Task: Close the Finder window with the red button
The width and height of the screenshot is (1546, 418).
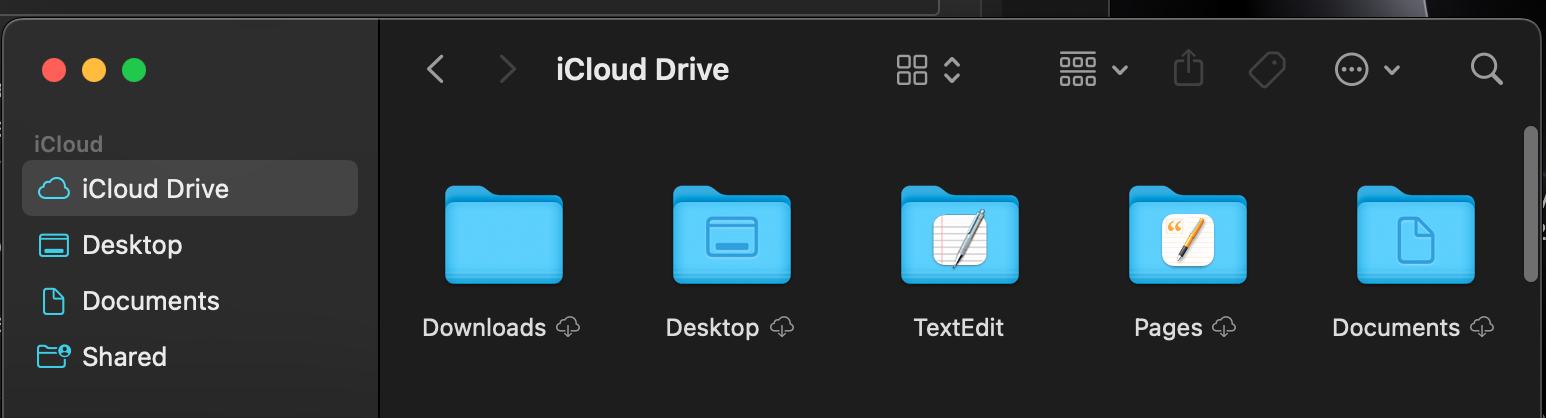Action: tap(54, 70)
